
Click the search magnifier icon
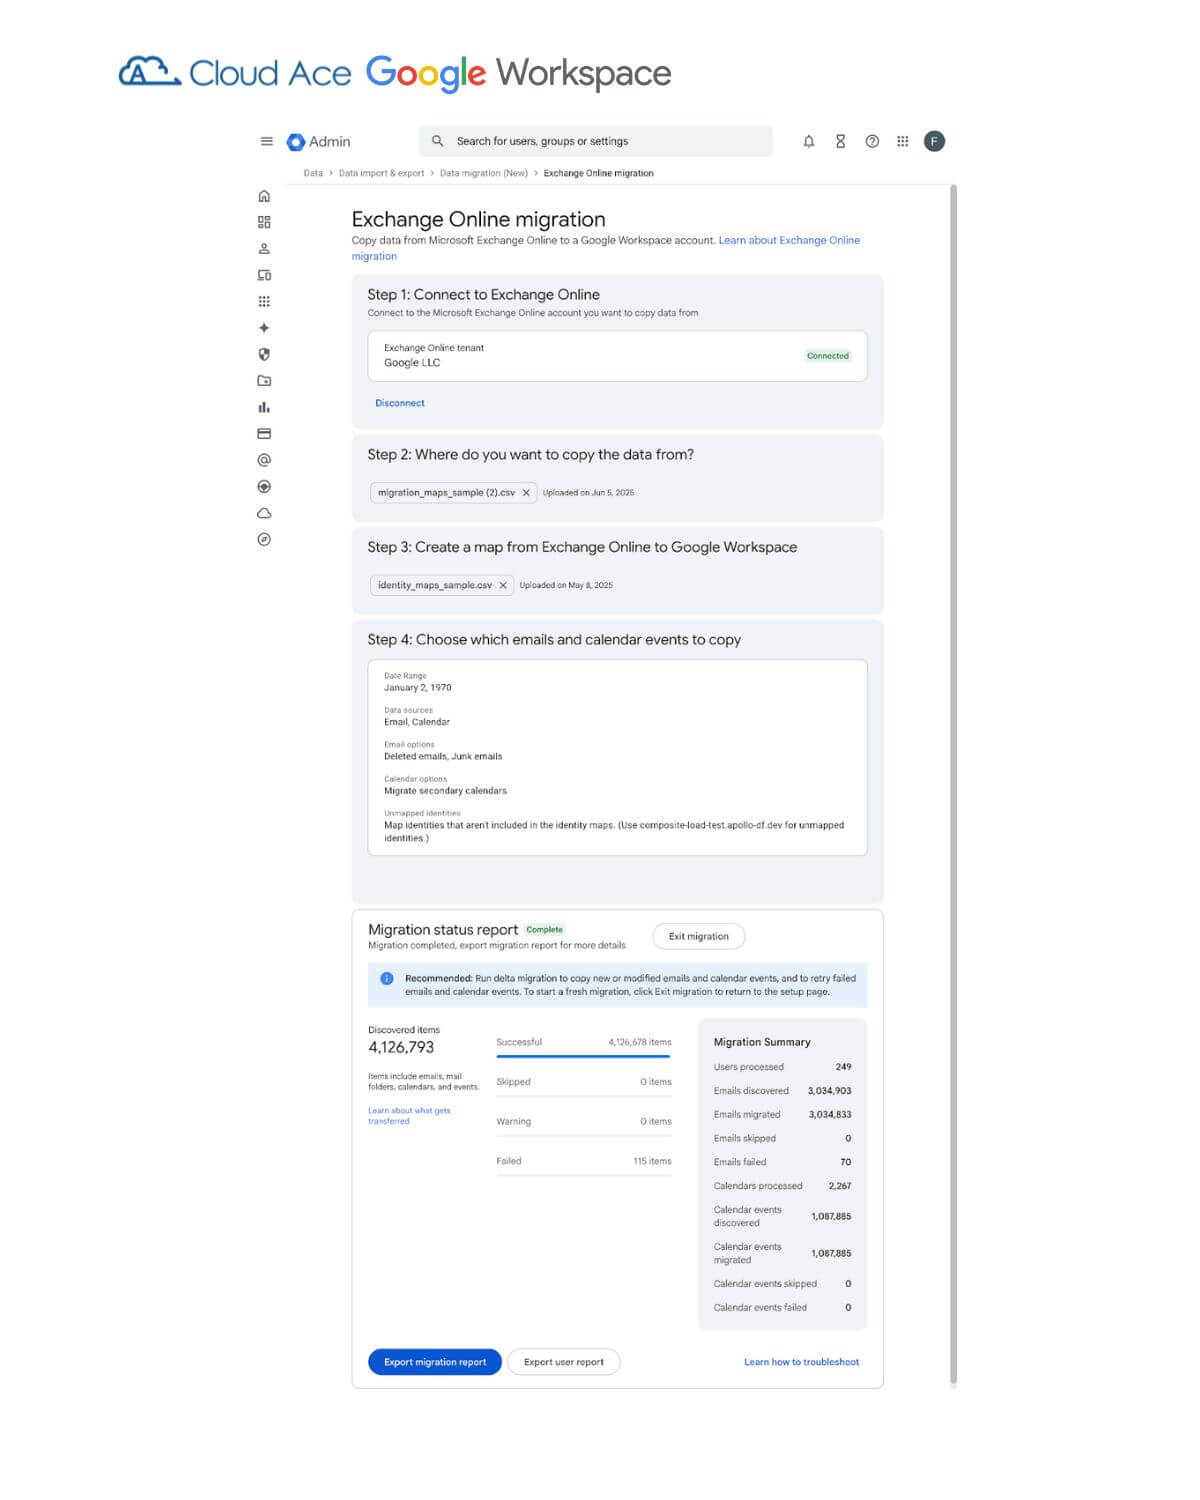coord(437,141)
